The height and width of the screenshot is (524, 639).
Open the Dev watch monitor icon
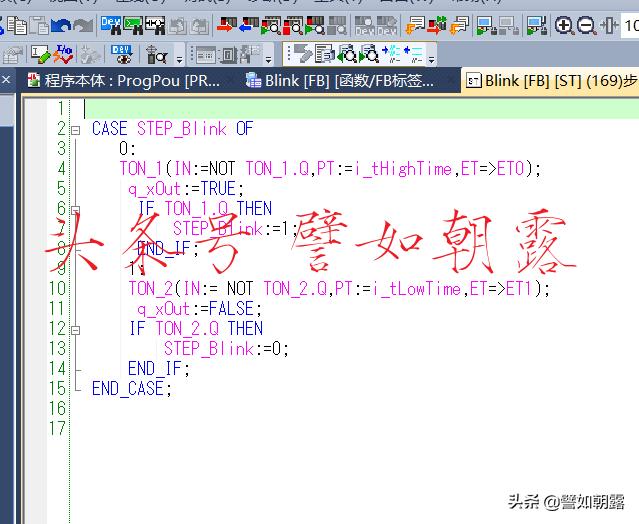point(121,54)
